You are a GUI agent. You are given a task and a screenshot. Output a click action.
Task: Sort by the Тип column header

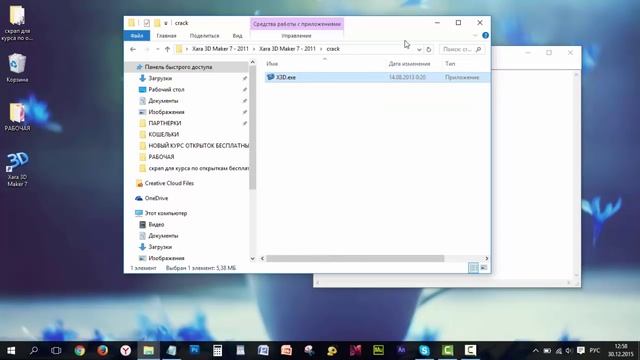[450, 64]
